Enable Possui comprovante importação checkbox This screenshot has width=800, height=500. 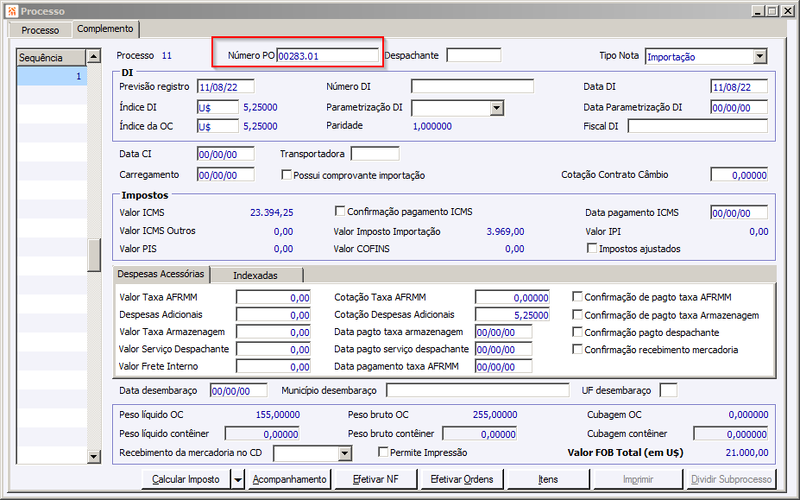[286, 175]
